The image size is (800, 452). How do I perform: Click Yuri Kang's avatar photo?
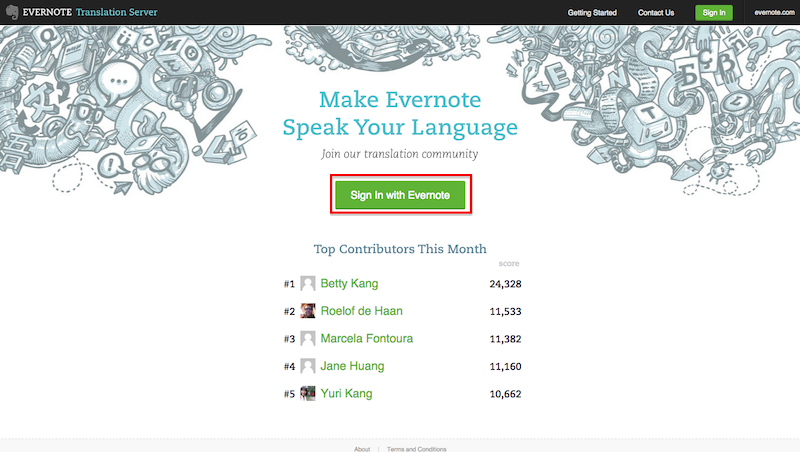pos(308,394)
